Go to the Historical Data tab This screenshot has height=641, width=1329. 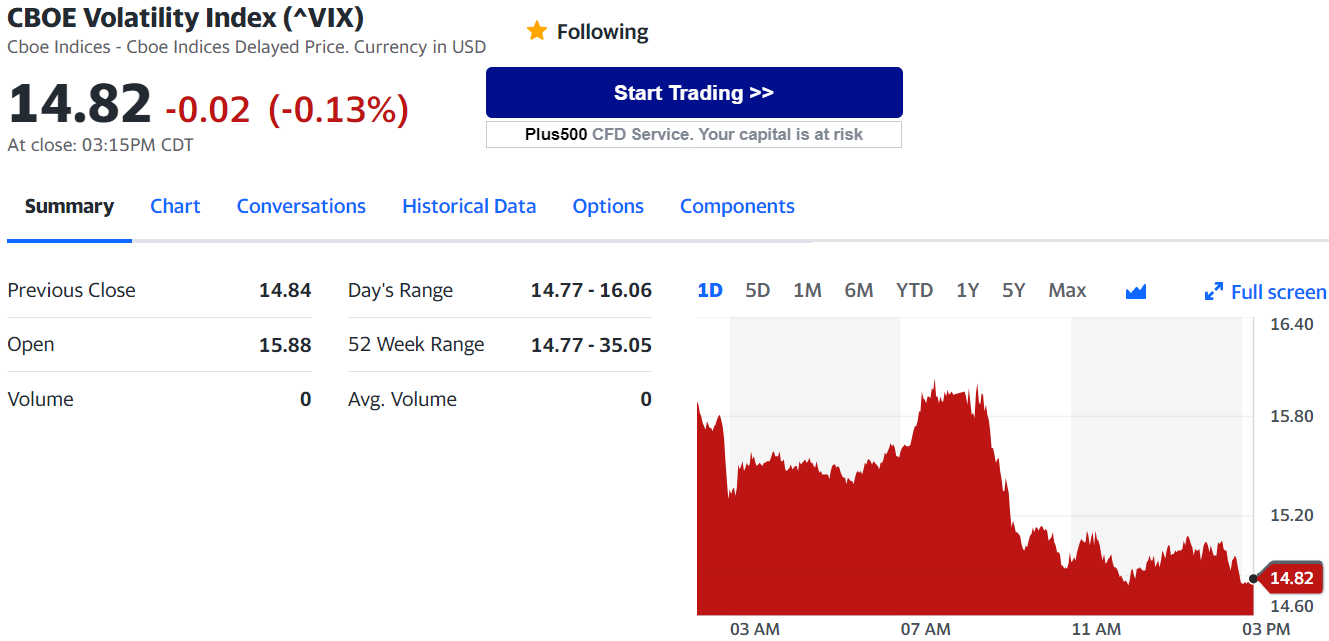click(x=469, y=206)
